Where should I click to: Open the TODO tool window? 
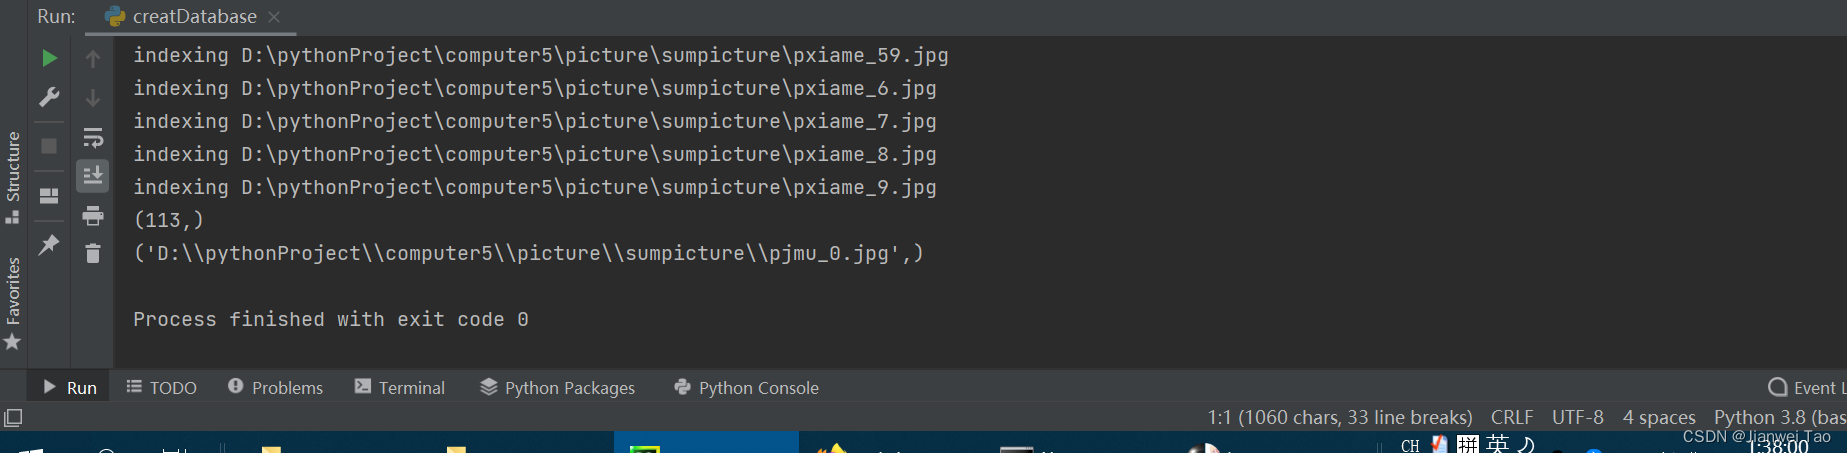[161, 387]
